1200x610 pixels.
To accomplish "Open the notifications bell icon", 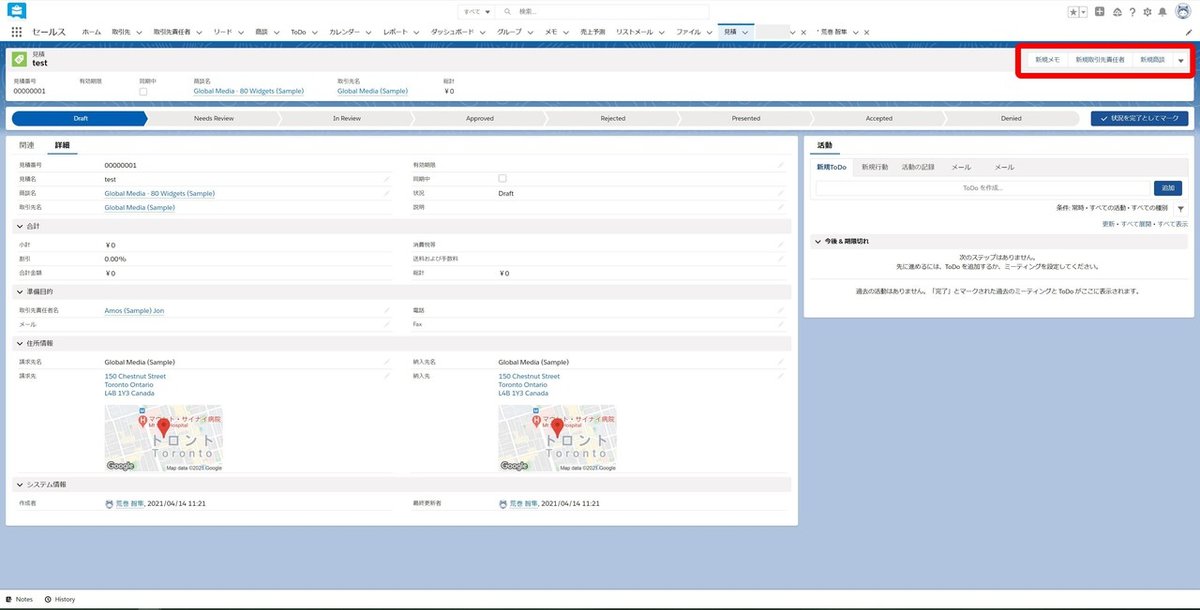I will coord(1162,12).
